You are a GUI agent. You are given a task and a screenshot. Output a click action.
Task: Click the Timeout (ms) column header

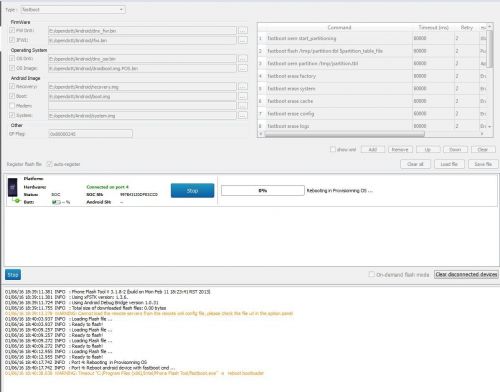[433, 27]
